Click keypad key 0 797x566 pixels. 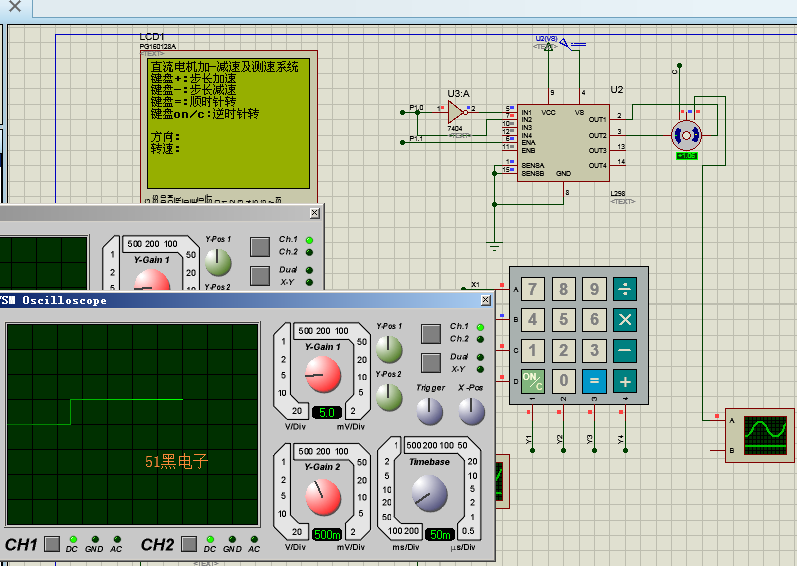563,381
